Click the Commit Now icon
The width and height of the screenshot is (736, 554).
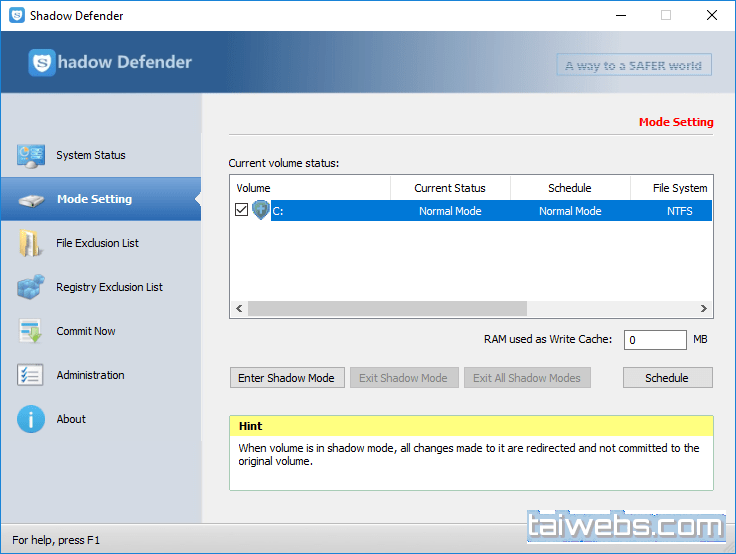pos(31,331)
